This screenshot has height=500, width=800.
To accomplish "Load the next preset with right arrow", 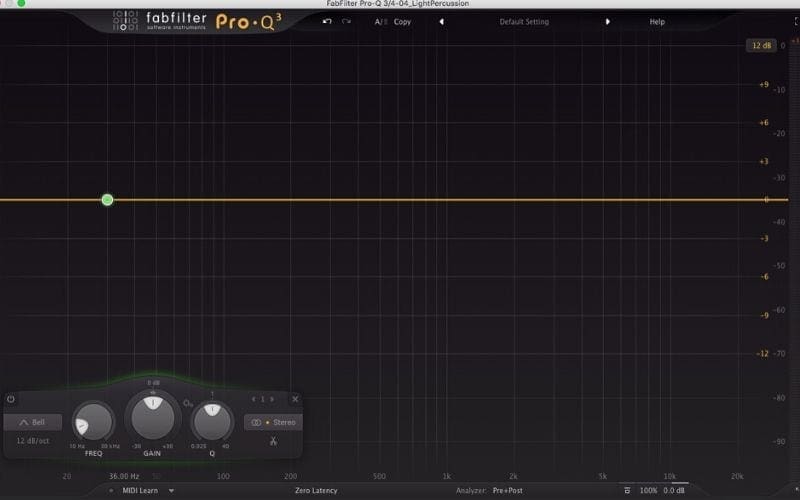I will 607,22.
